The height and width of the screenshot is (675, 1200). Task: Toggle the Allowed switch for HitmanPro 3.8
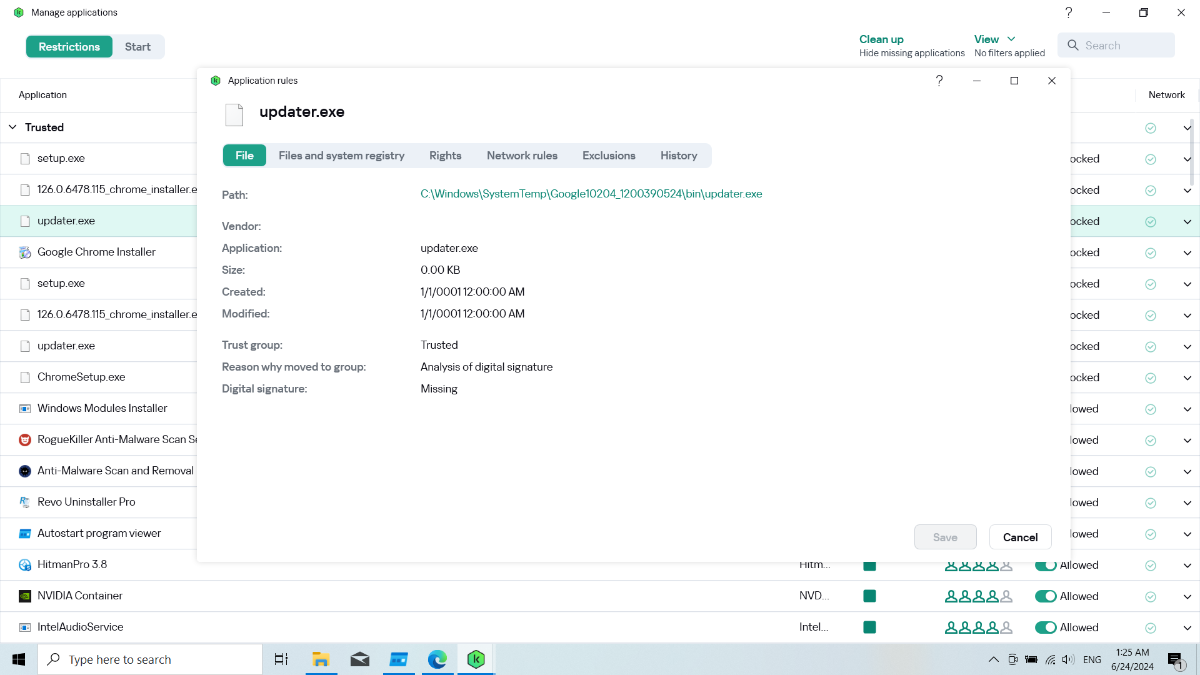[x=1045, y=565]
